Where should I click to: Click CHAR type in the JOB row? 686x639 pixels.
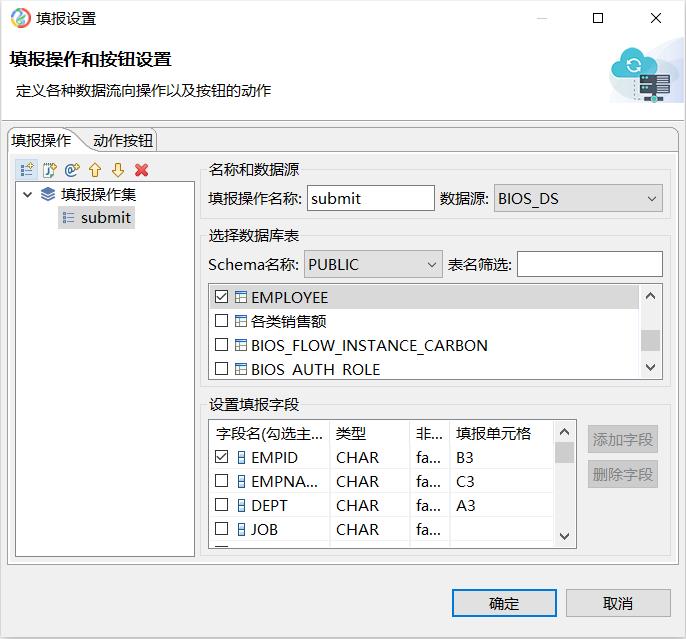click(x=357, y=530)
